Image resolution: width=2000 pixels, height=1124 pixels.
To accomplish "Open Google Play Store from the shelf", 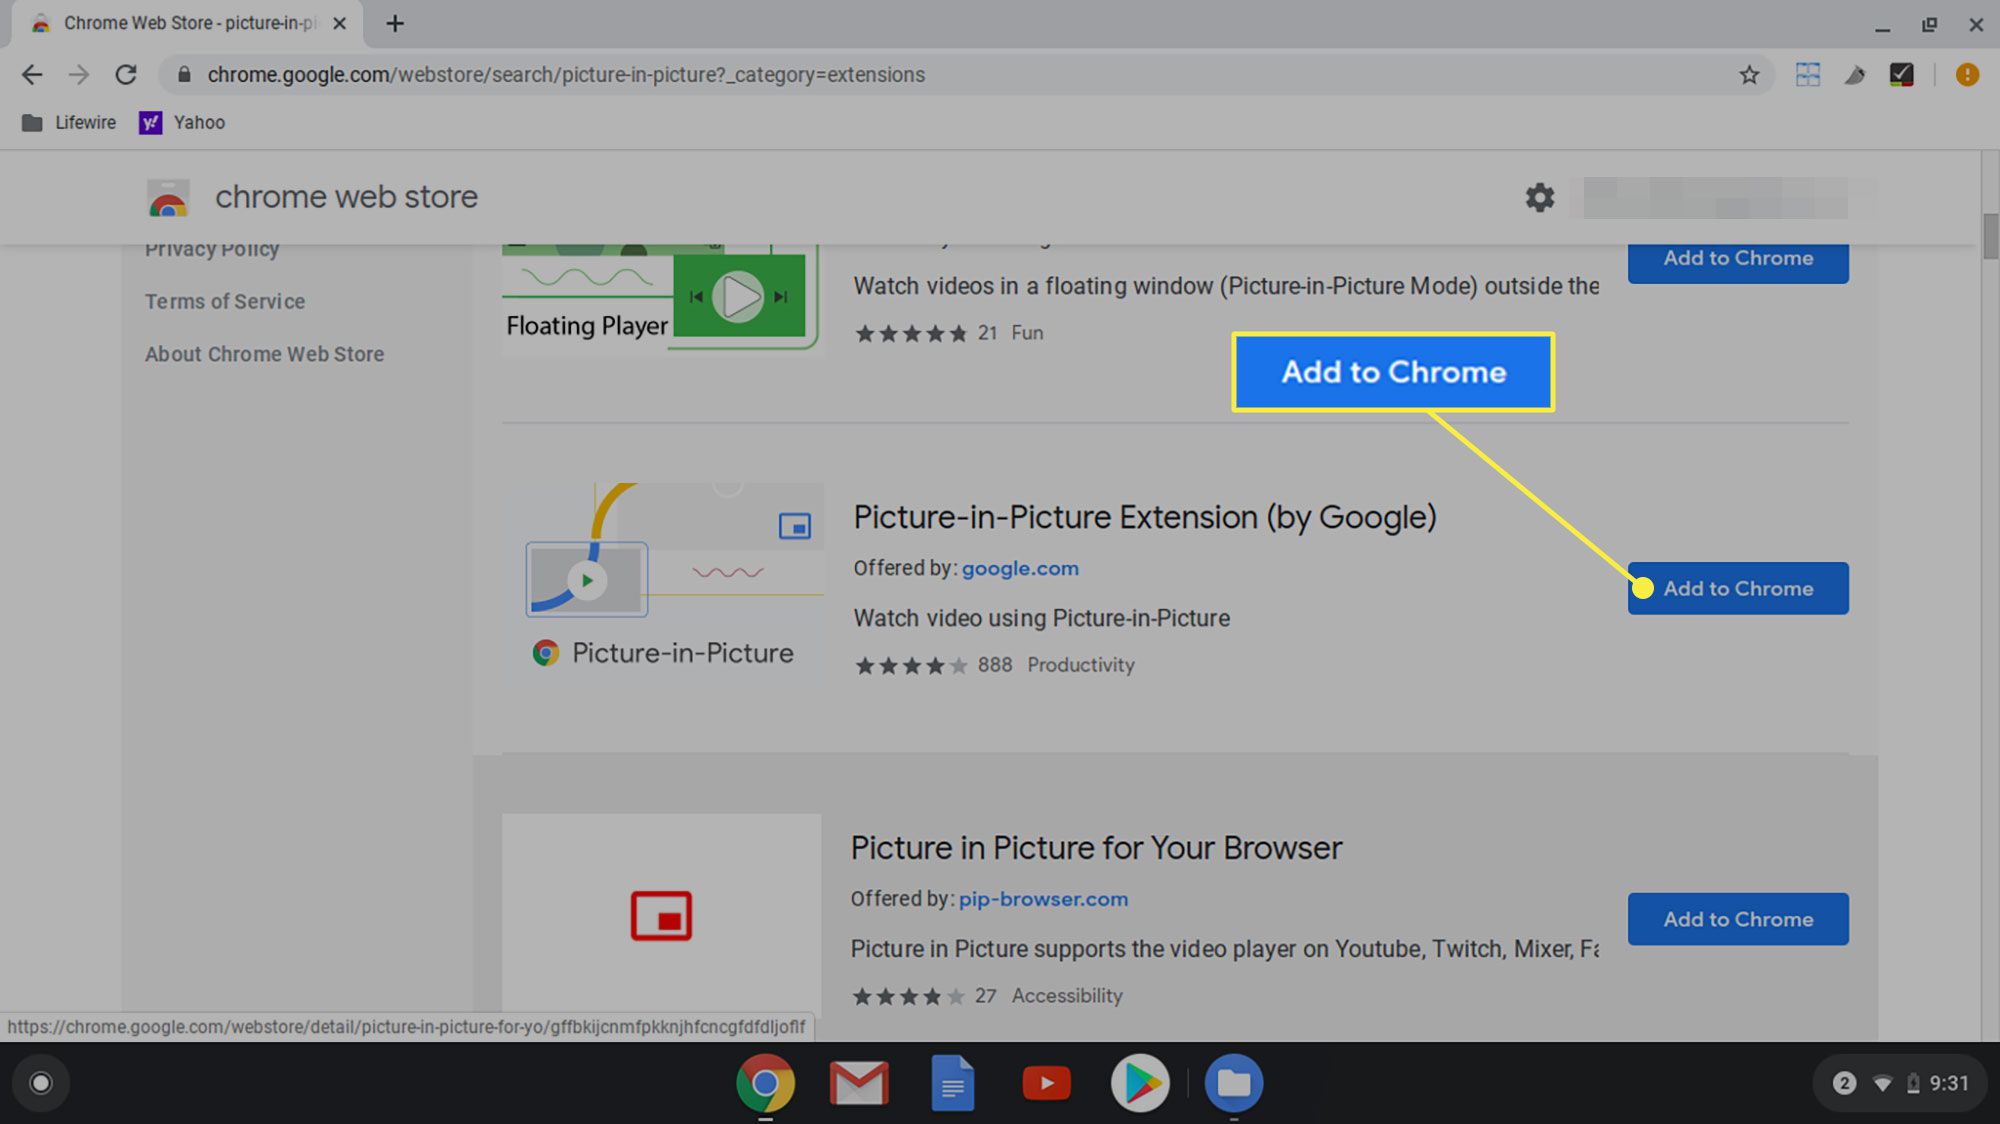I will [x=1140, y=1083].
